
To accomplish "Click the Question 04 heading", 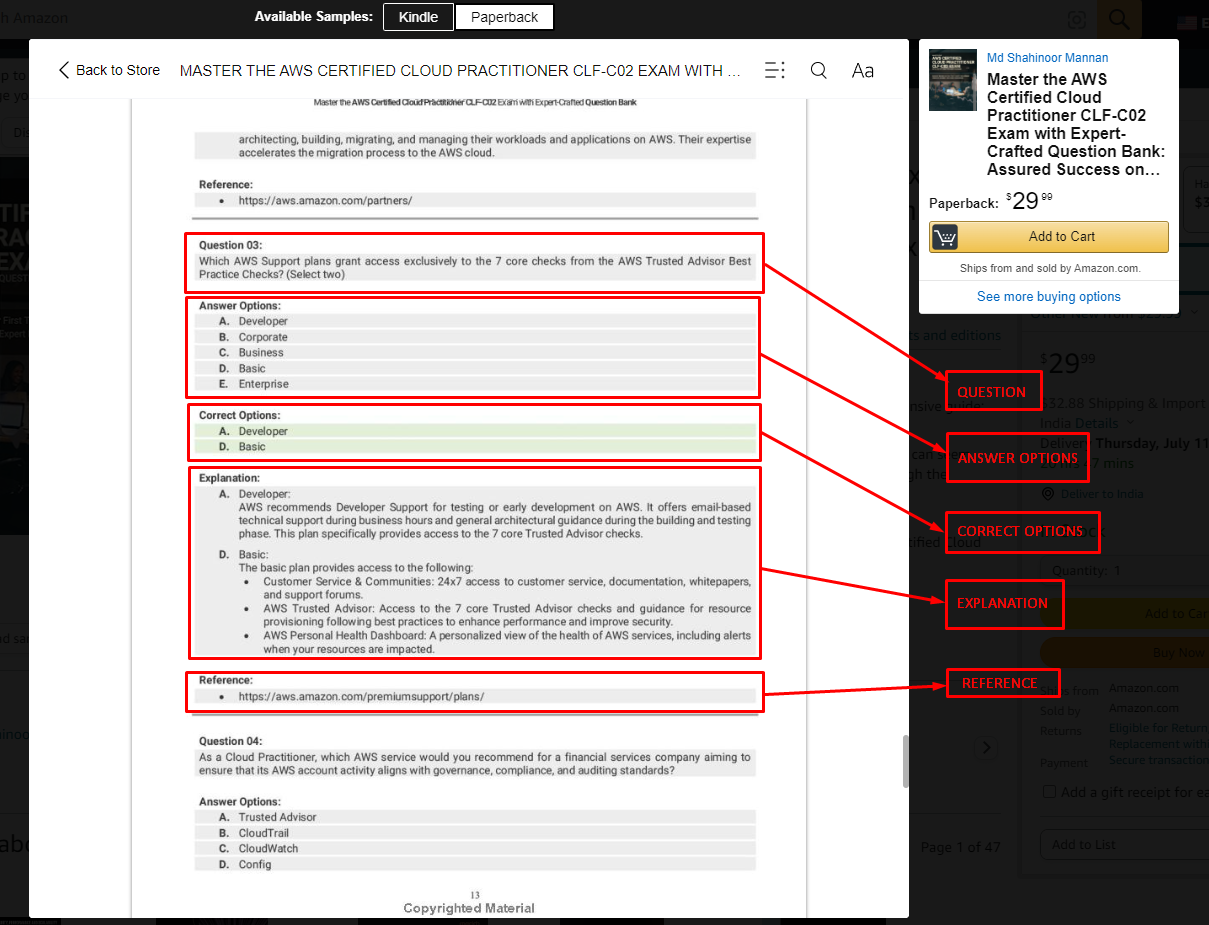I will (x=230, y=741).
